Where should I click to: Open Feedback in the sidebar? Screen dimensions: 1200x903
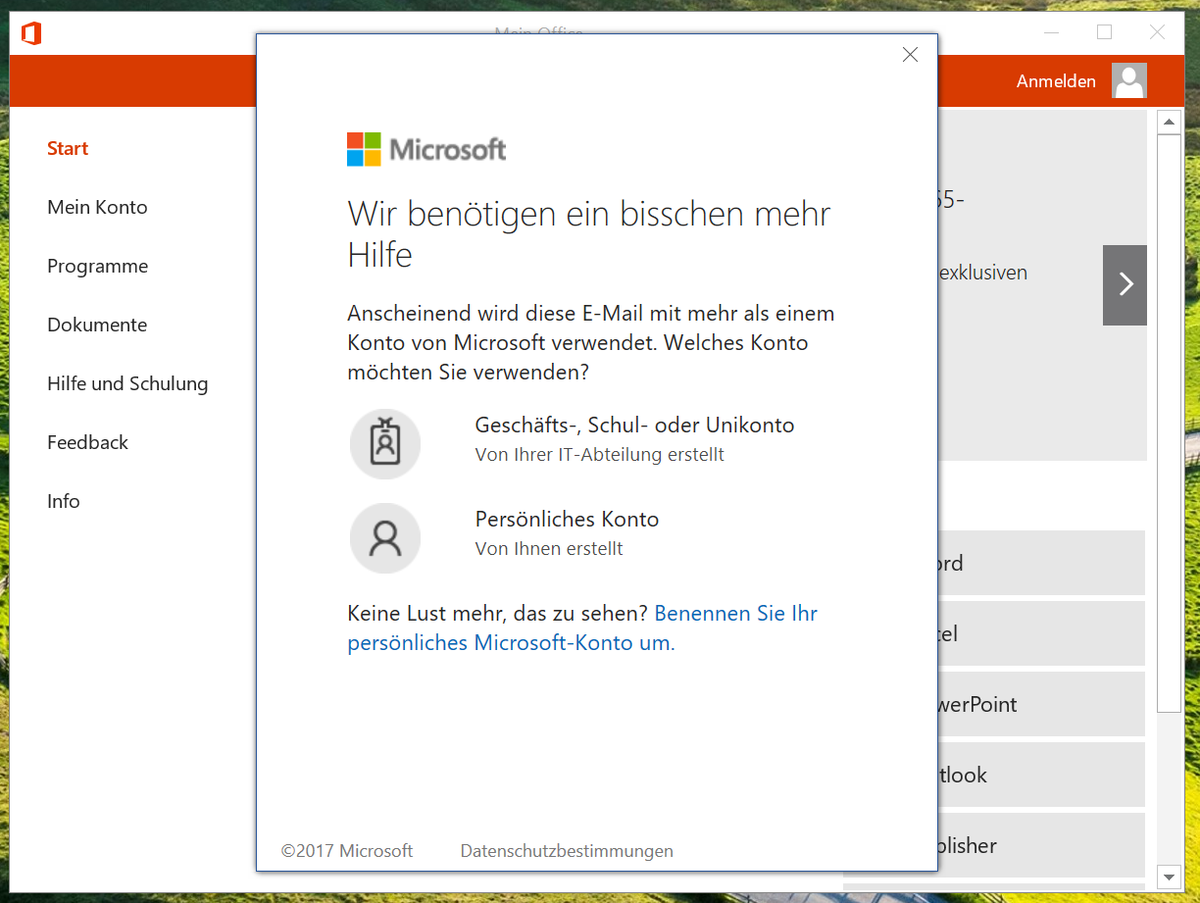88,442
